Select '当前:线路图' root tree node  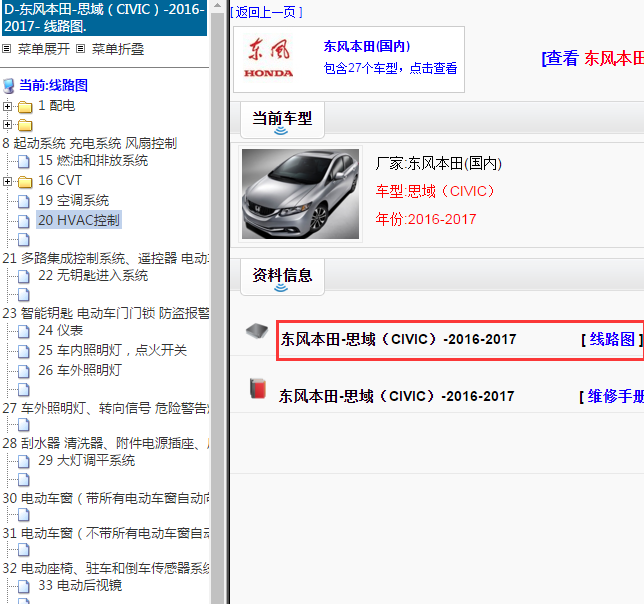[x=53, y=85]
